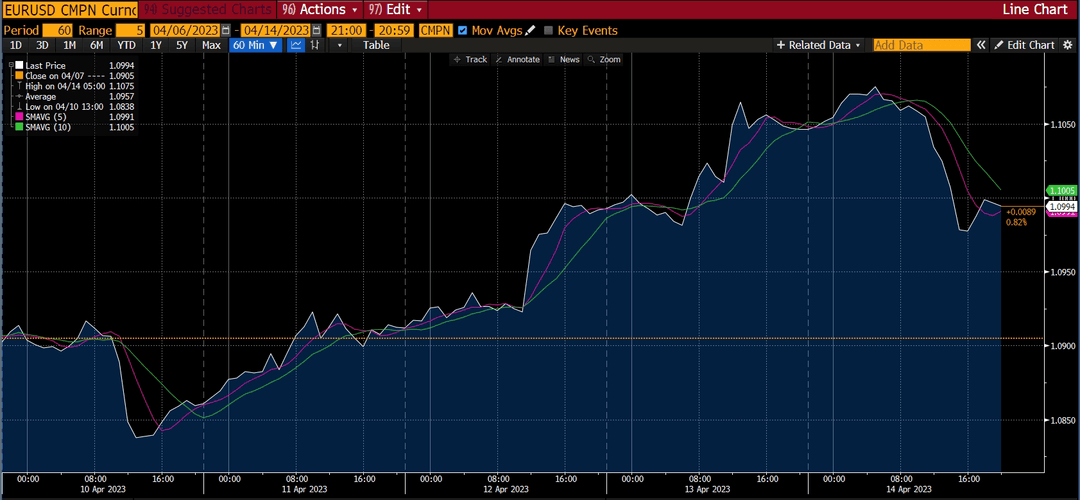1080x500 pixels.
Task: Select the CMPN pricing source field
Action: [x=435, y=30]
